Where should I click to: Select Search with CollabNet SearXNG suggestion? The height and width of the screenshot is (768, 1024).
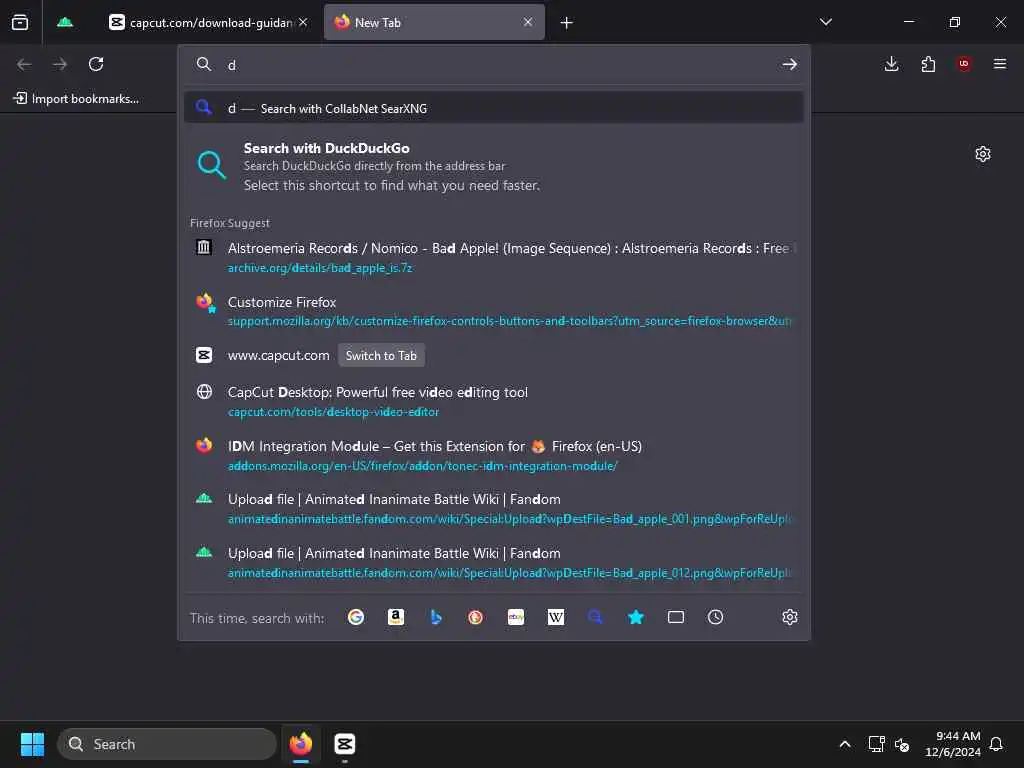pyautogui.click(x=494, y=108)
